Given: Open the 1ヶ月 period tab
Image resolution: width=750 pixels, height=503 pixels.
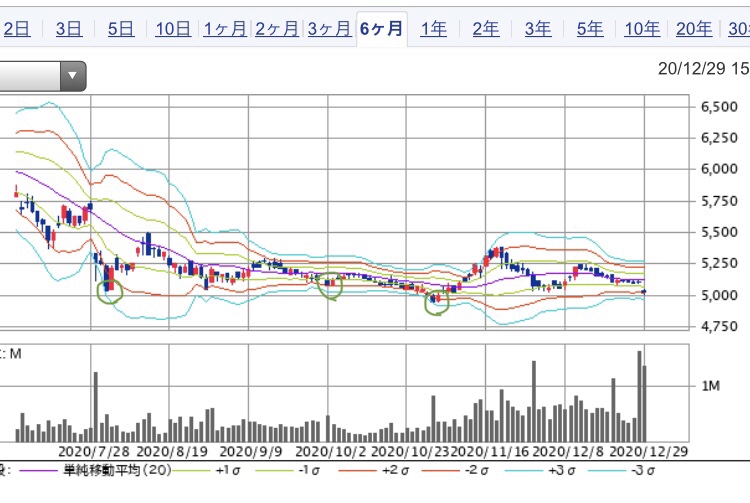Looking at the screenshot, I should [x=225, y=28].
